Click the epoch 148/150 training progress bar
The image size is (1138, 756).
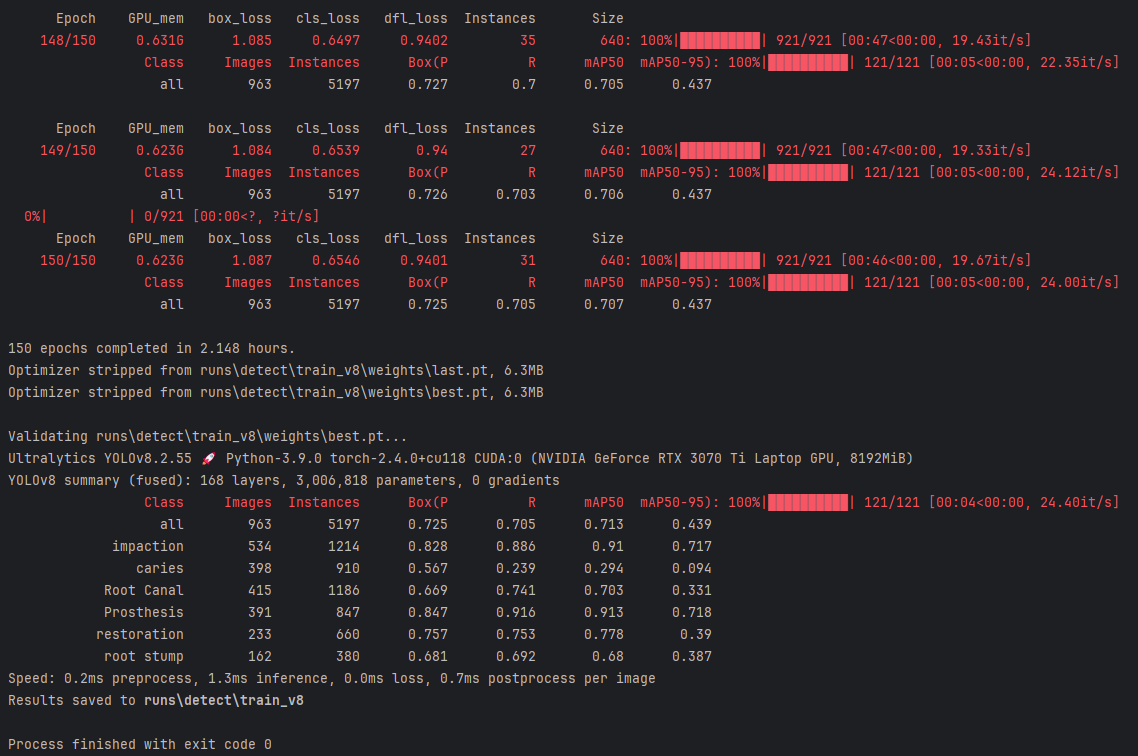coord(720,41)
